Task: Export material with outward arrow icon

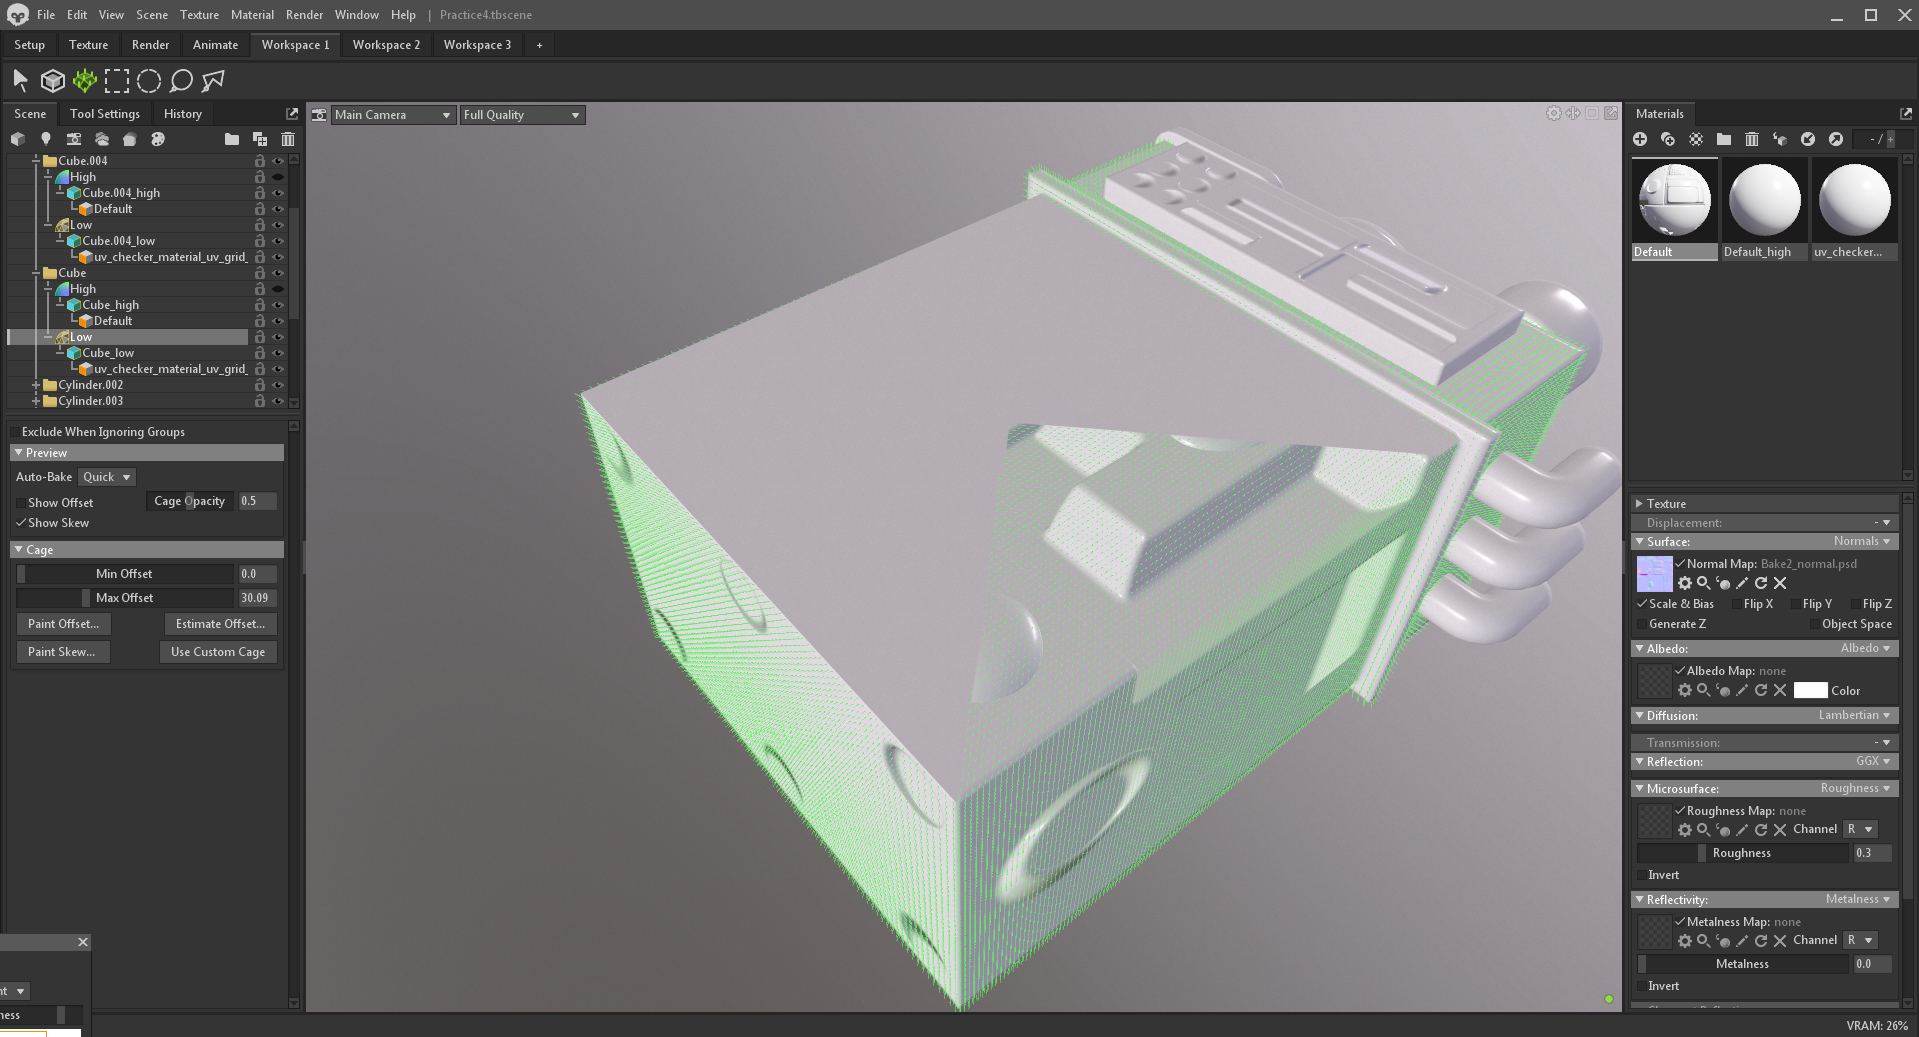Action: pyautogui.click(x=1836, y=139)
